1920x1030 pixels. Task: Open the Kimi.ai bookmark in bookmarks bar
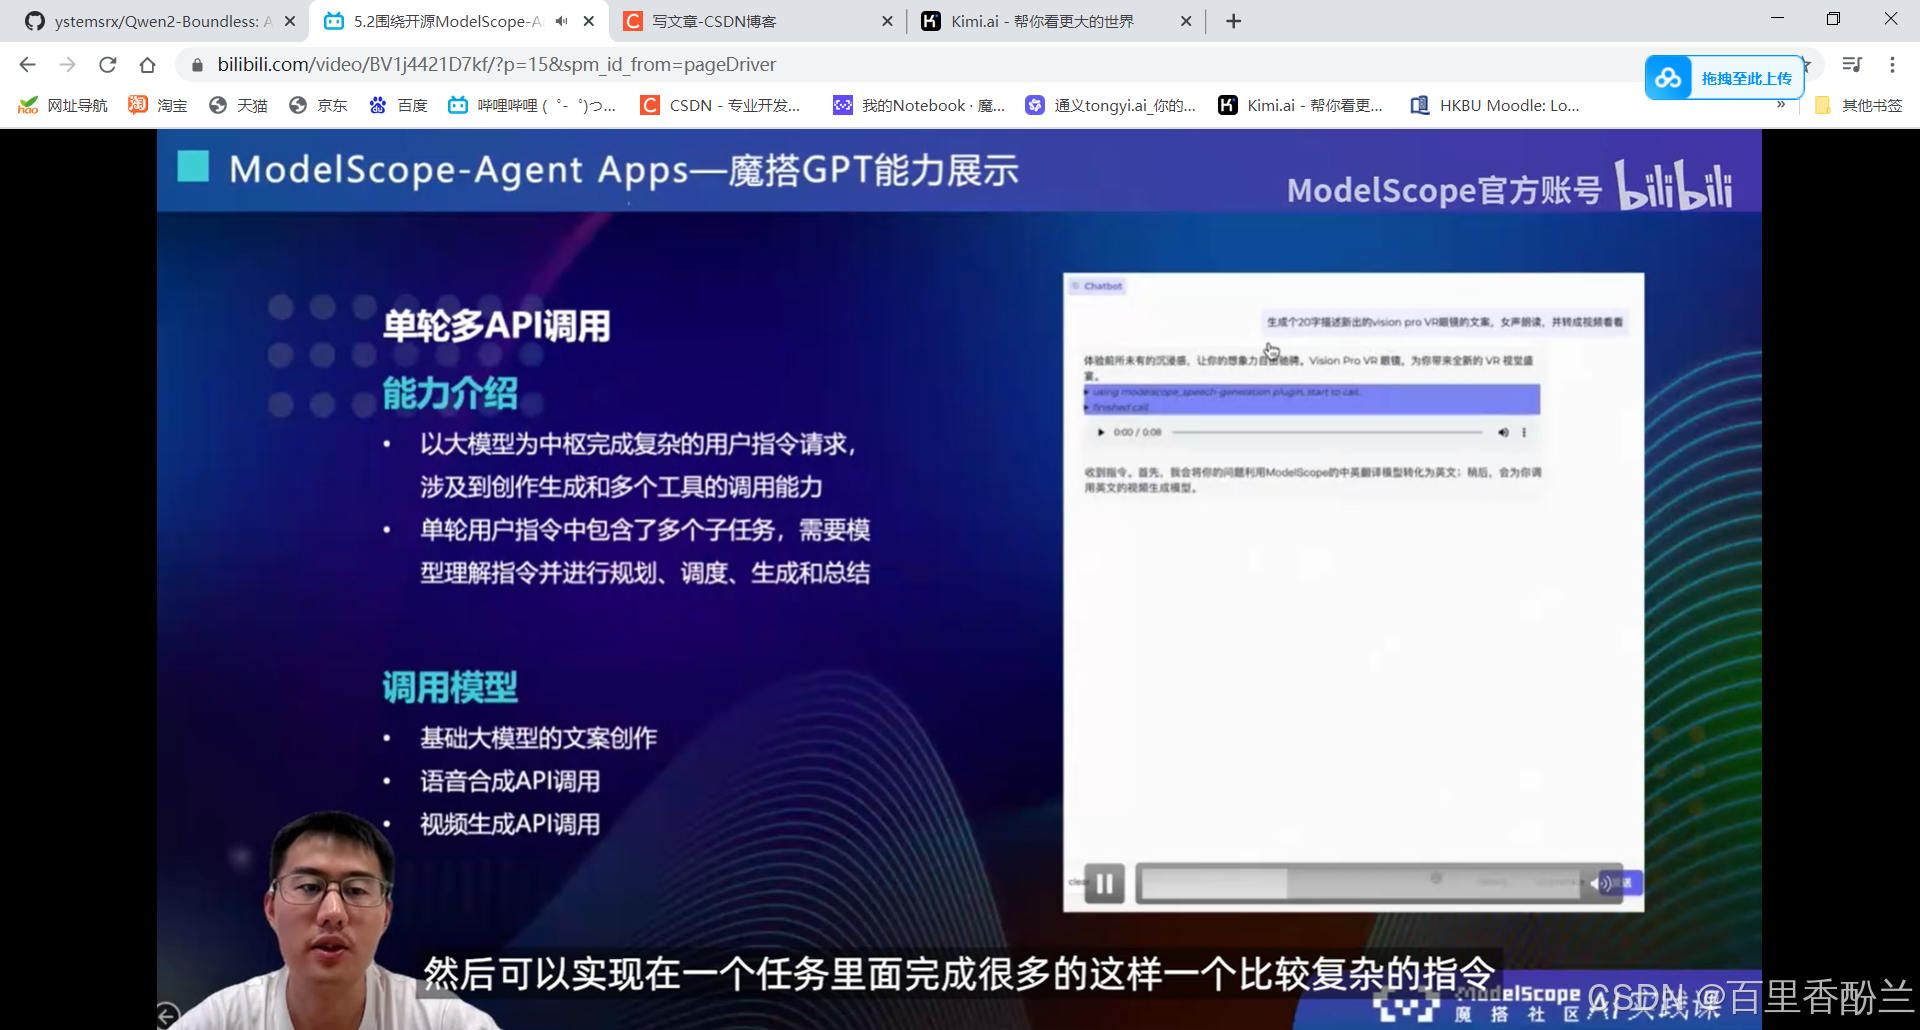point(1301,105)
